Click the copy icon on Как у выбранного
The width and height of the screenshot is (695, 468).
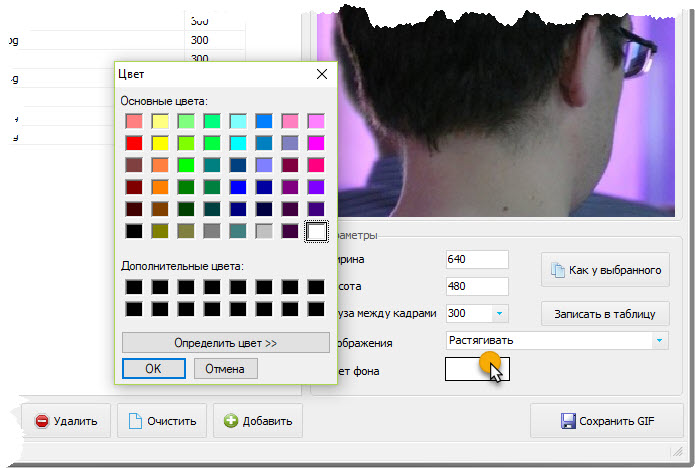[x=558, y=269]
